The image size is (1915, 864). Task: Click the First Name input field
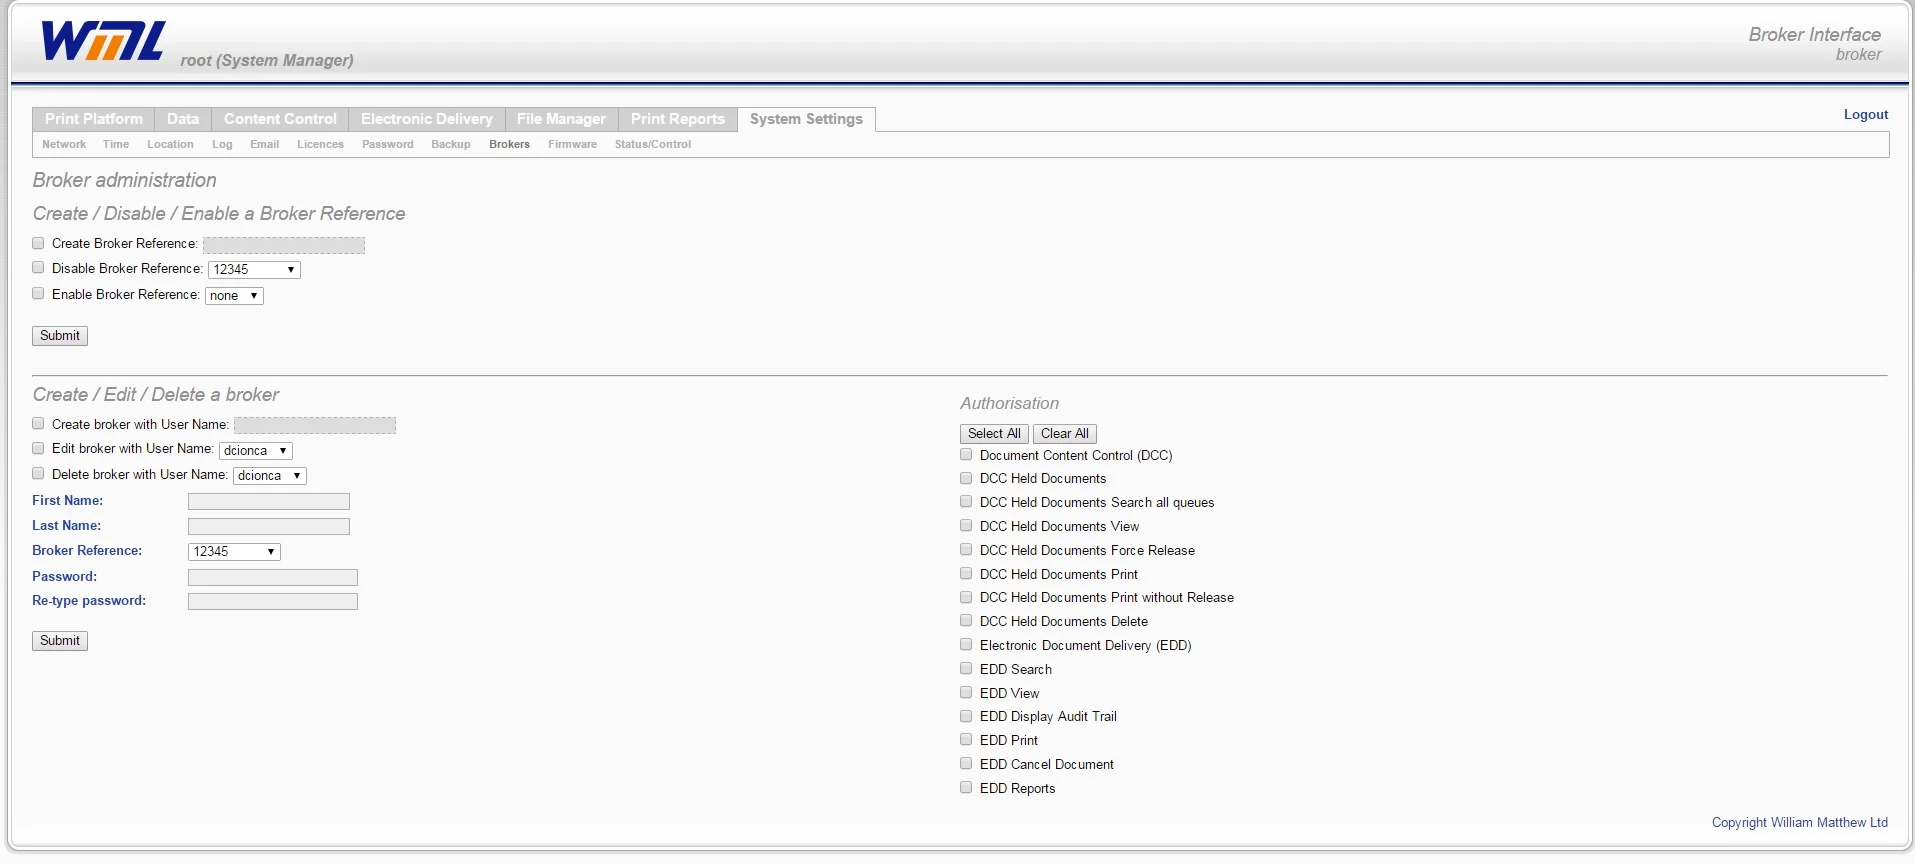click(x=269, y=502)
